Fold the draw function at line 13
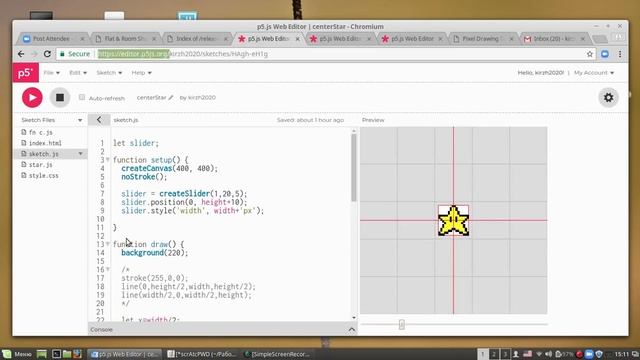This screenshot has width=640, height=360. pos(108,244)
